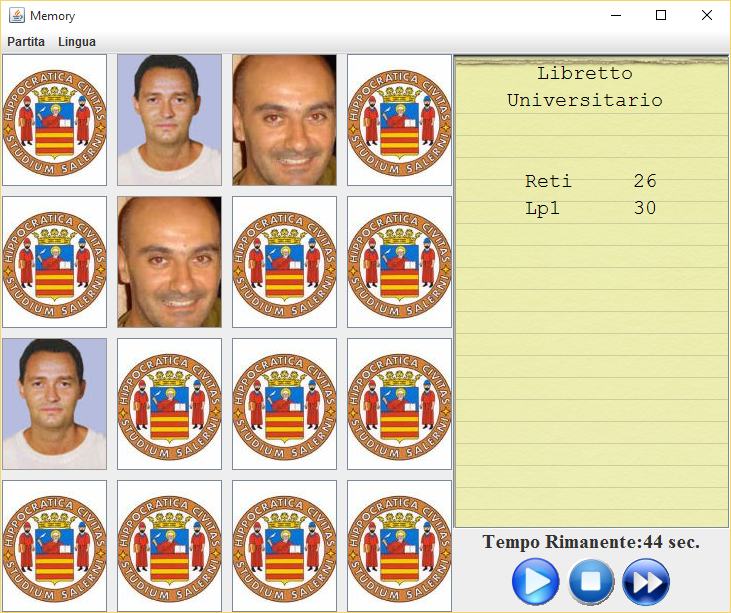This screenshot has height=613, width=731.
Task: Click the Java icon in the title bar
Action: 17,15
